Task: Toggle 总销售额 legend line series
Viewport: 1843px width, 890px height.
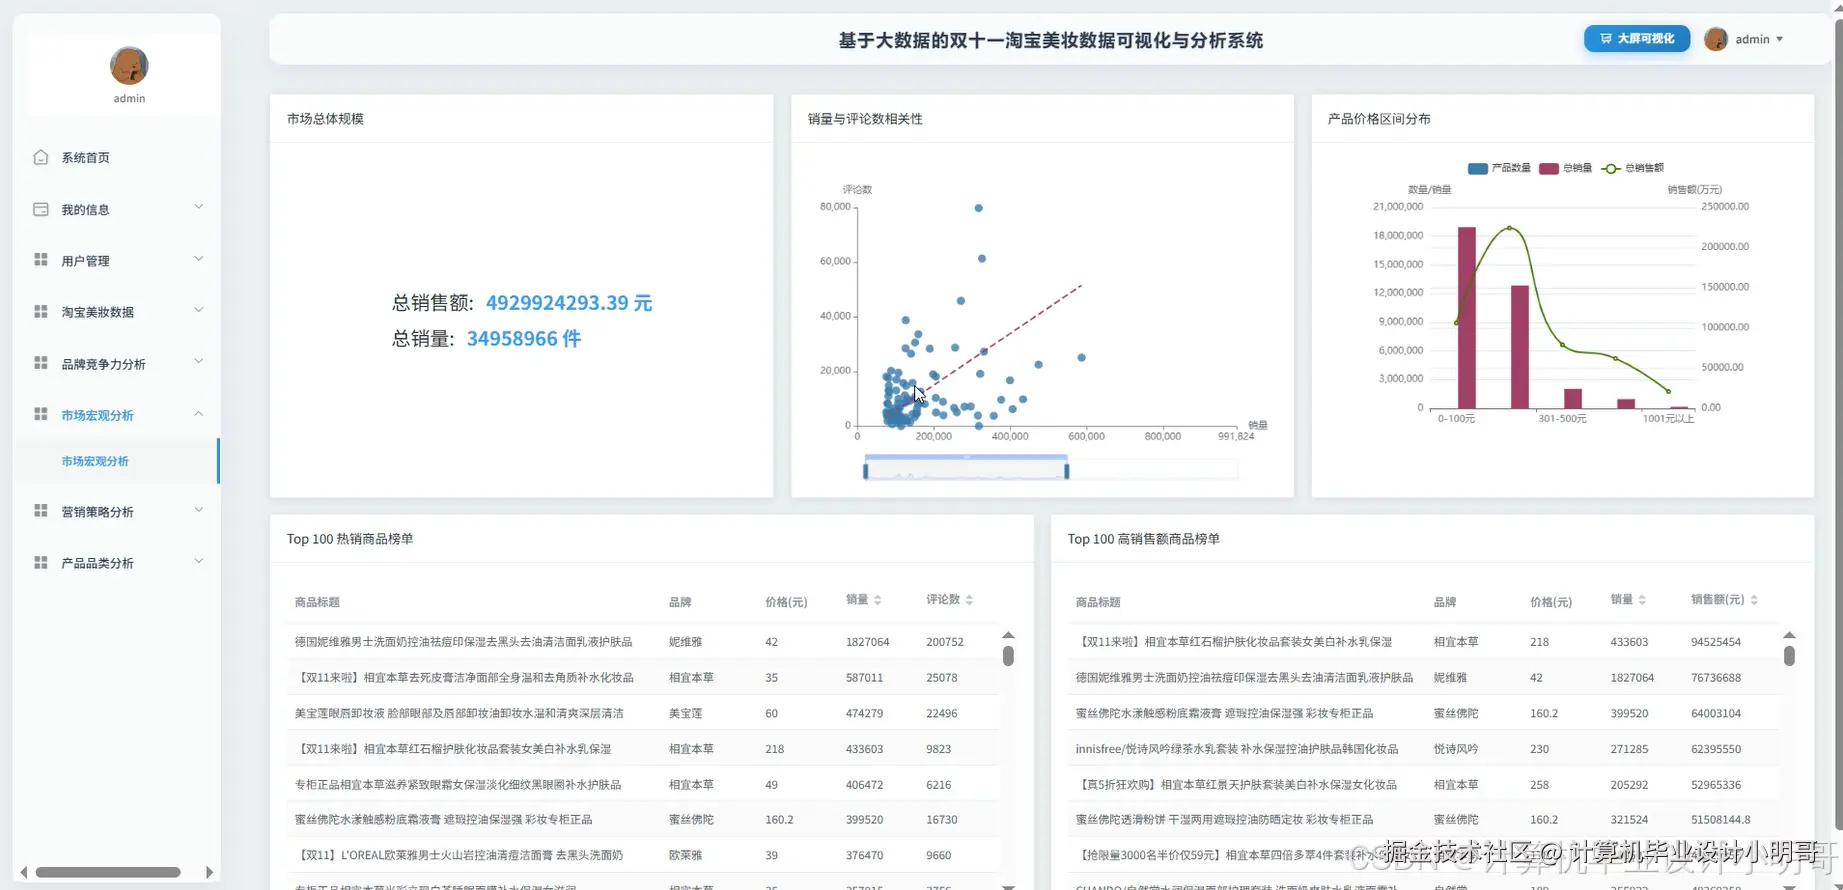Action: pyautogui.click(x=1633, y=168)
